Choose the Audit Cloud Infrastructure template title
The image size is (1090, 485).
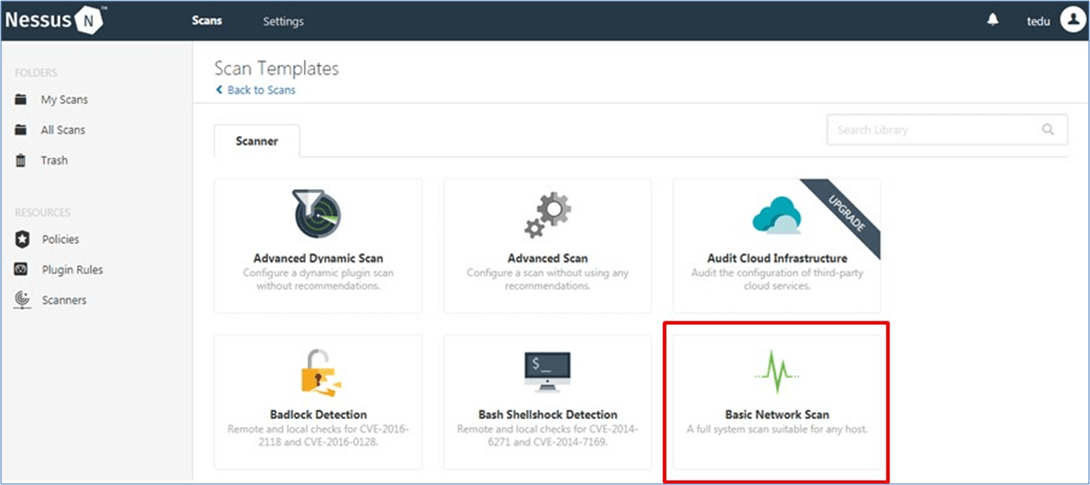(777, 258)
